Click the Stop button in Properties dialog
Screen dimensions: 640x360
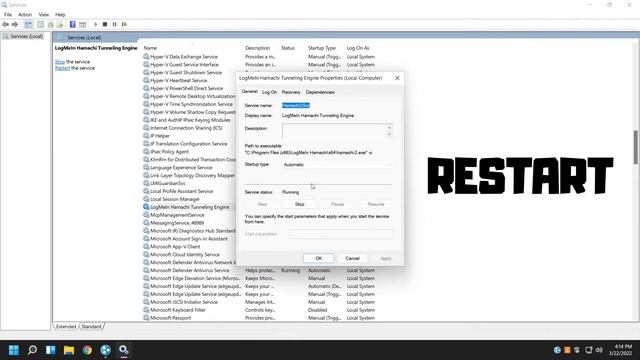point(300,204)
